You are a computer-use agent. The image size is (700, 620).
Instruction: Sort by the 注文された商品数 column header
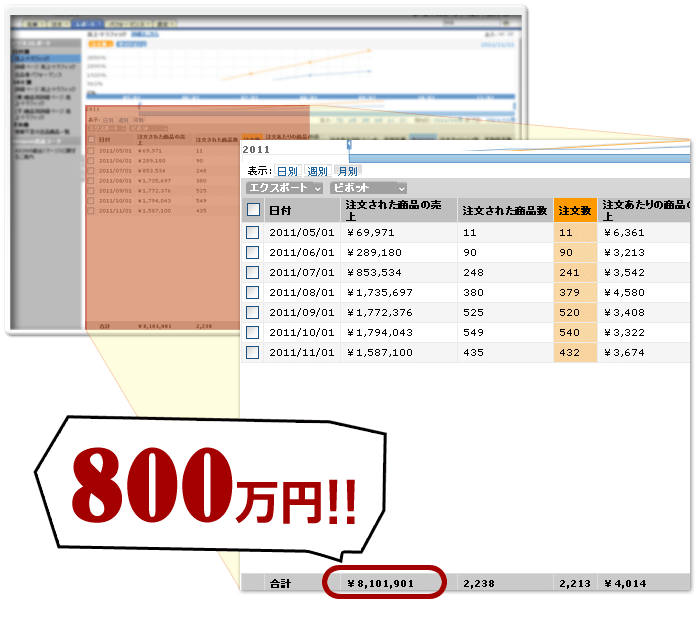pos(504,210)
